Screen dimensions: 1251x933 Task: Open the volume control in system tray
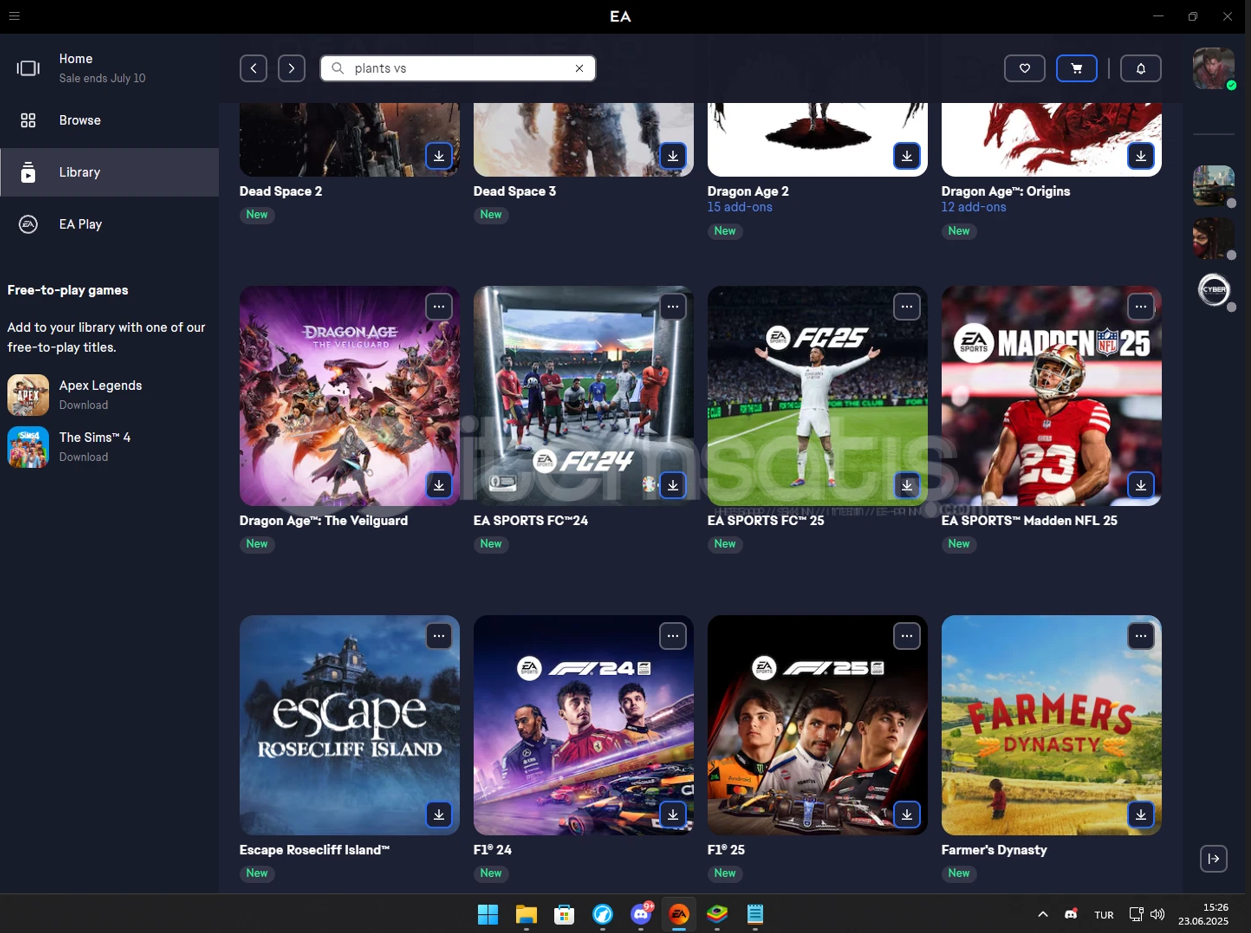(x=1158, y=914)
